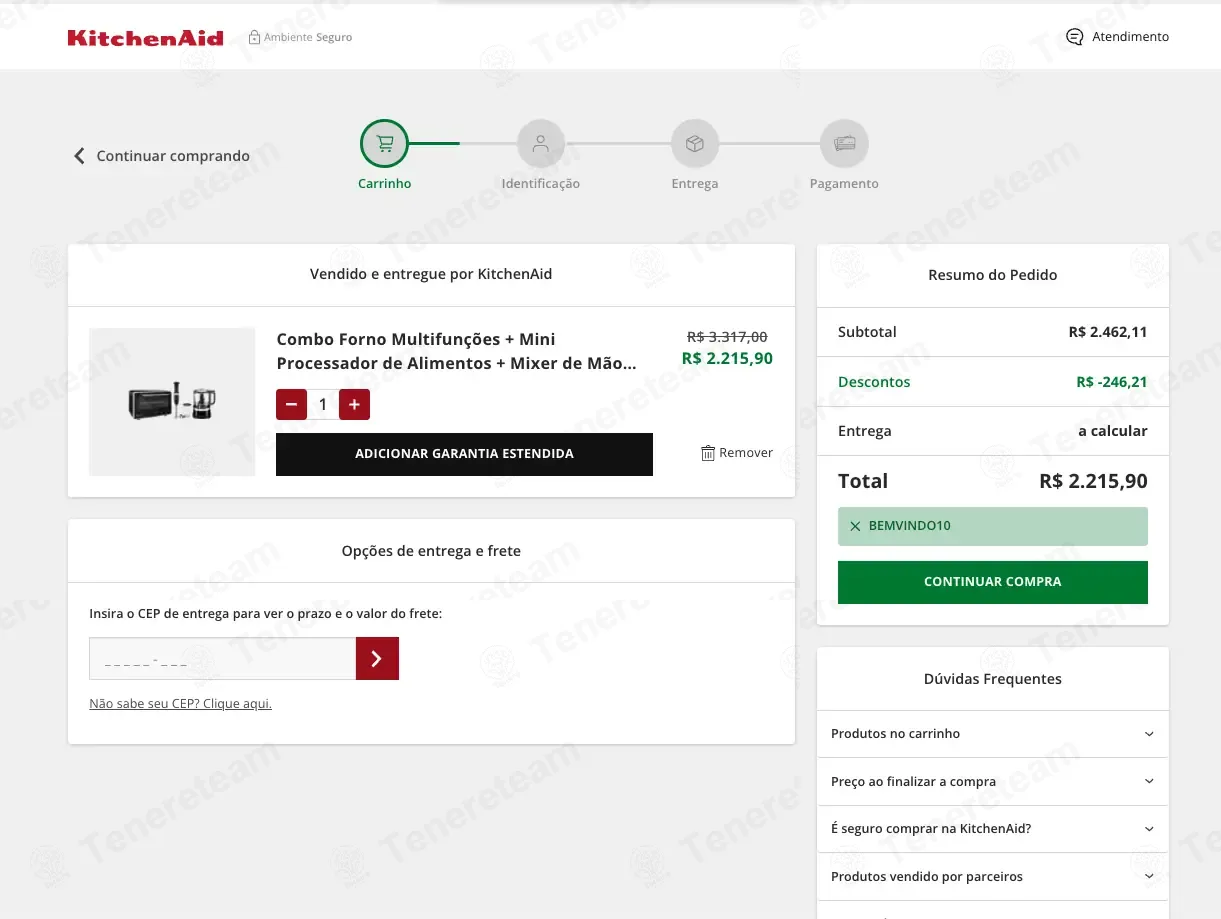Click the crossed-out price R$ 3.317,00
The width and height of the screenshot is (1221, 919).
click(x=727, y=337)
